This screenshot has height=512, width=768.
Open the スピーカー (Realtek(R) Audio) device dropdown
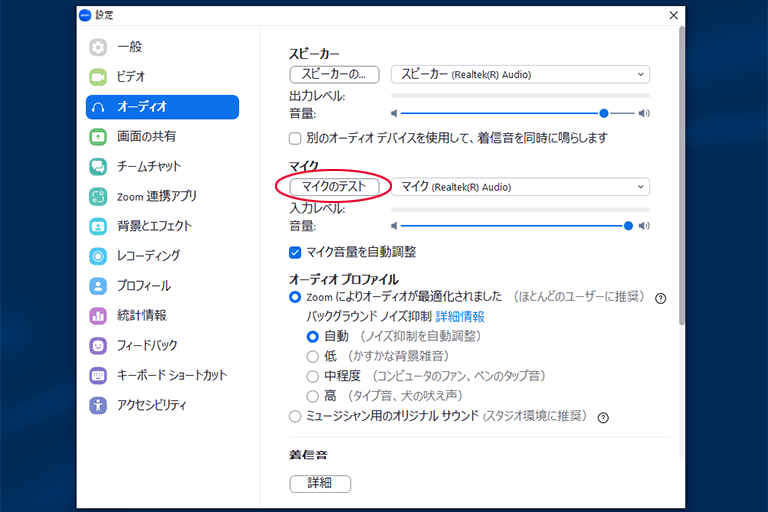tap(520, 74)
